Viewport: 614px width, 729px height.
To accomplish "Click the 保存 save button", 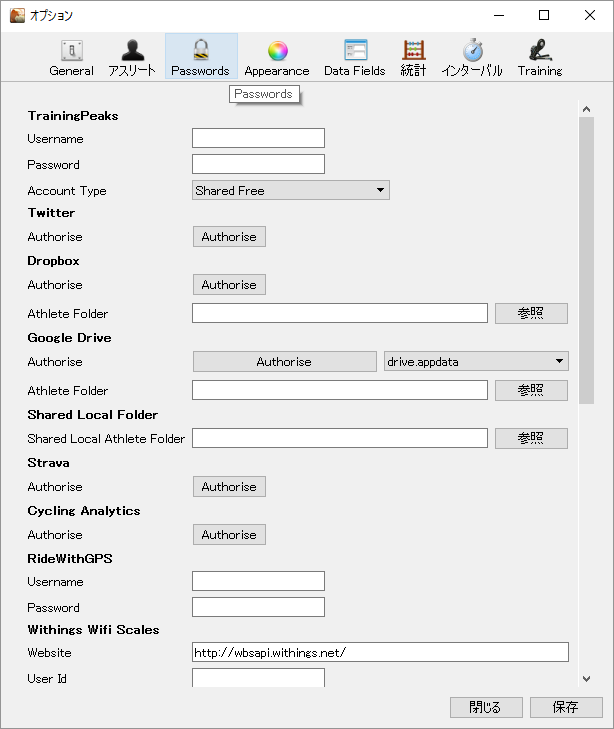I will pyautogui.click(x=566, y=707).
